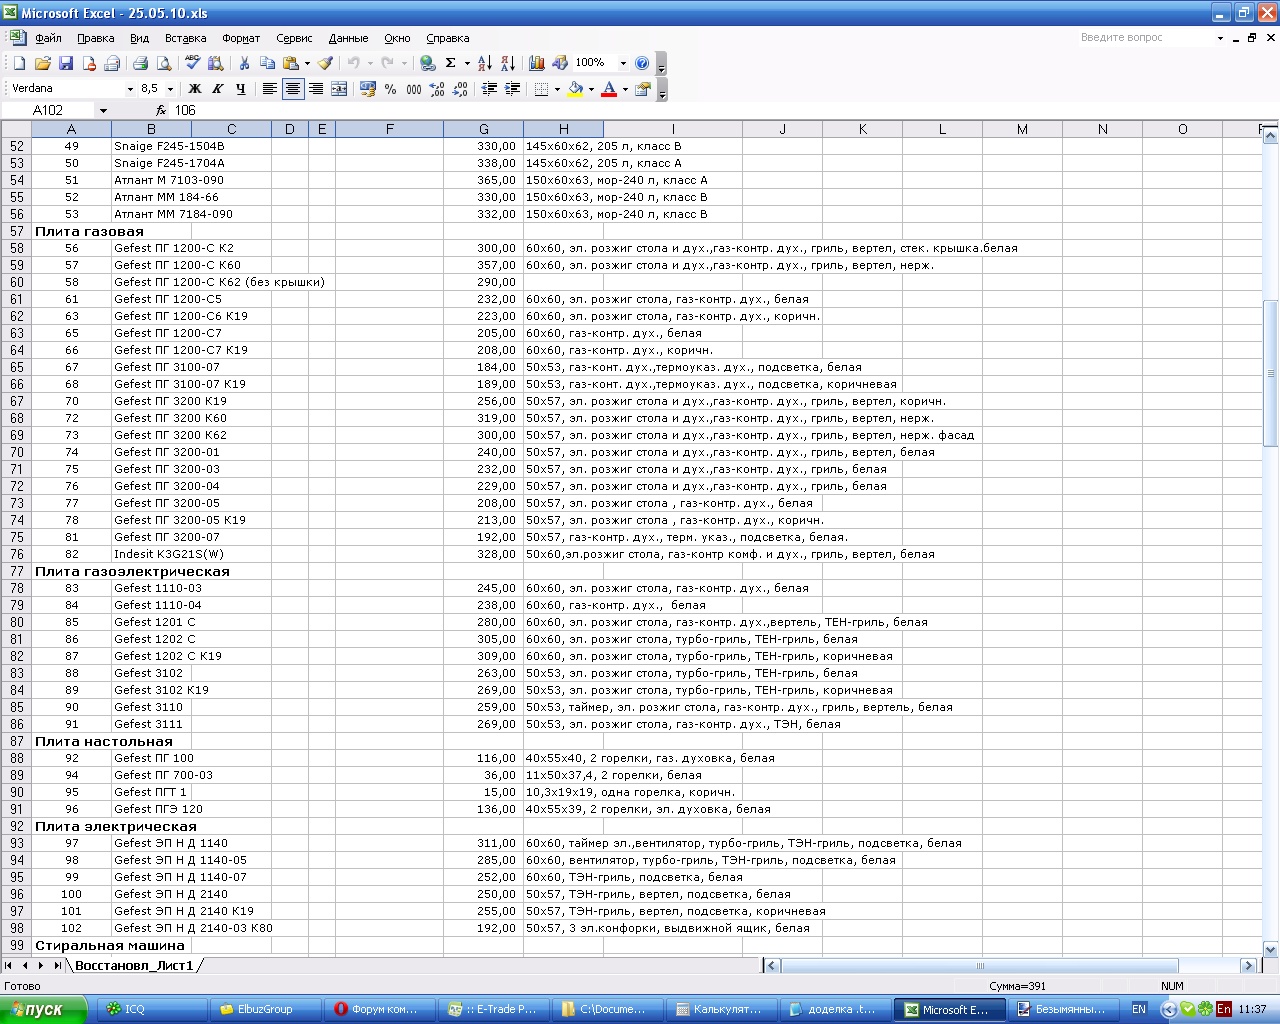1280x1024 pixels.
Task: Open the Правка menu
Action: tap(95, 38)
